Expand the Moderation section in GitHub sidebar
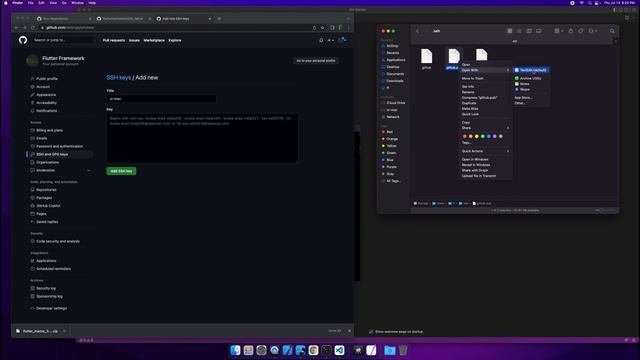Image resolution: width=640 pixels, height=360 pixels. click(x=89, y=170)
